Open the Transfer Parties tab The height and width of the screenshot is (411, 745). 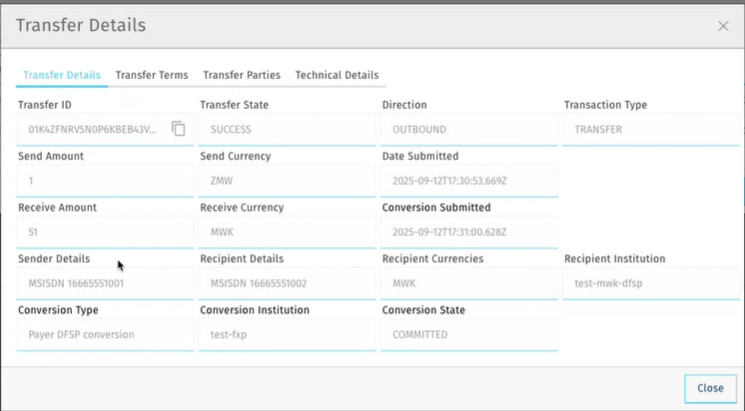click(x=241, y=75)
